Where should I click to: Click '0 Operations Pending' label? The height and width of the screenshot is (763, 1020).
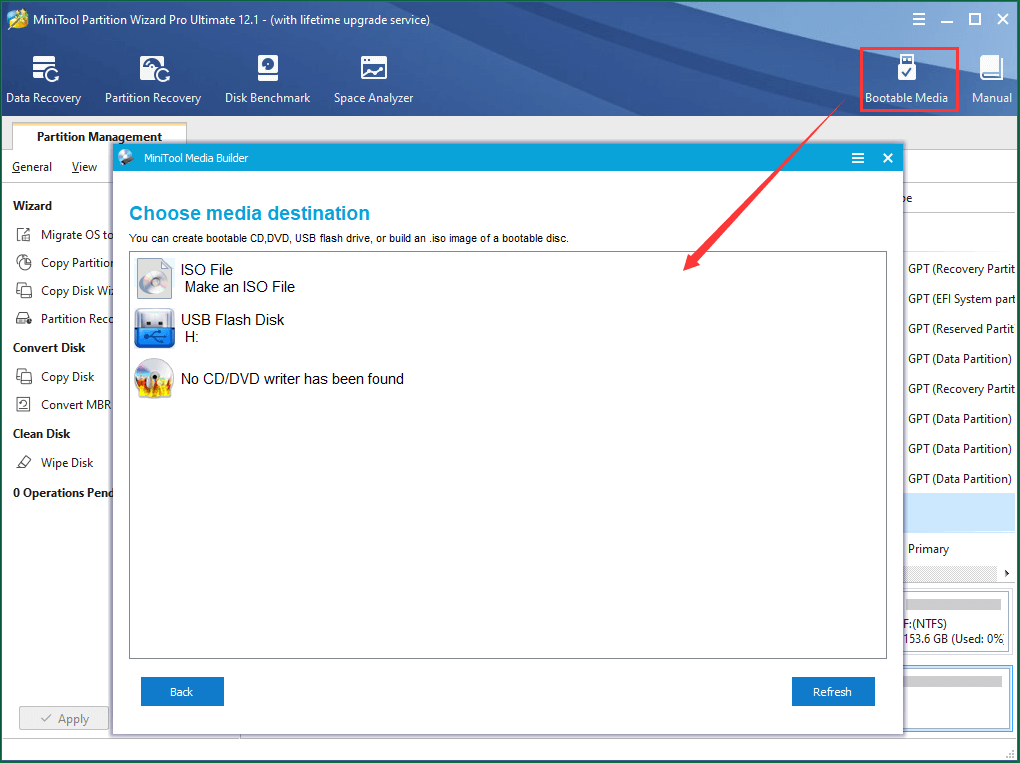pyautogui.click(x=63, y=492)
